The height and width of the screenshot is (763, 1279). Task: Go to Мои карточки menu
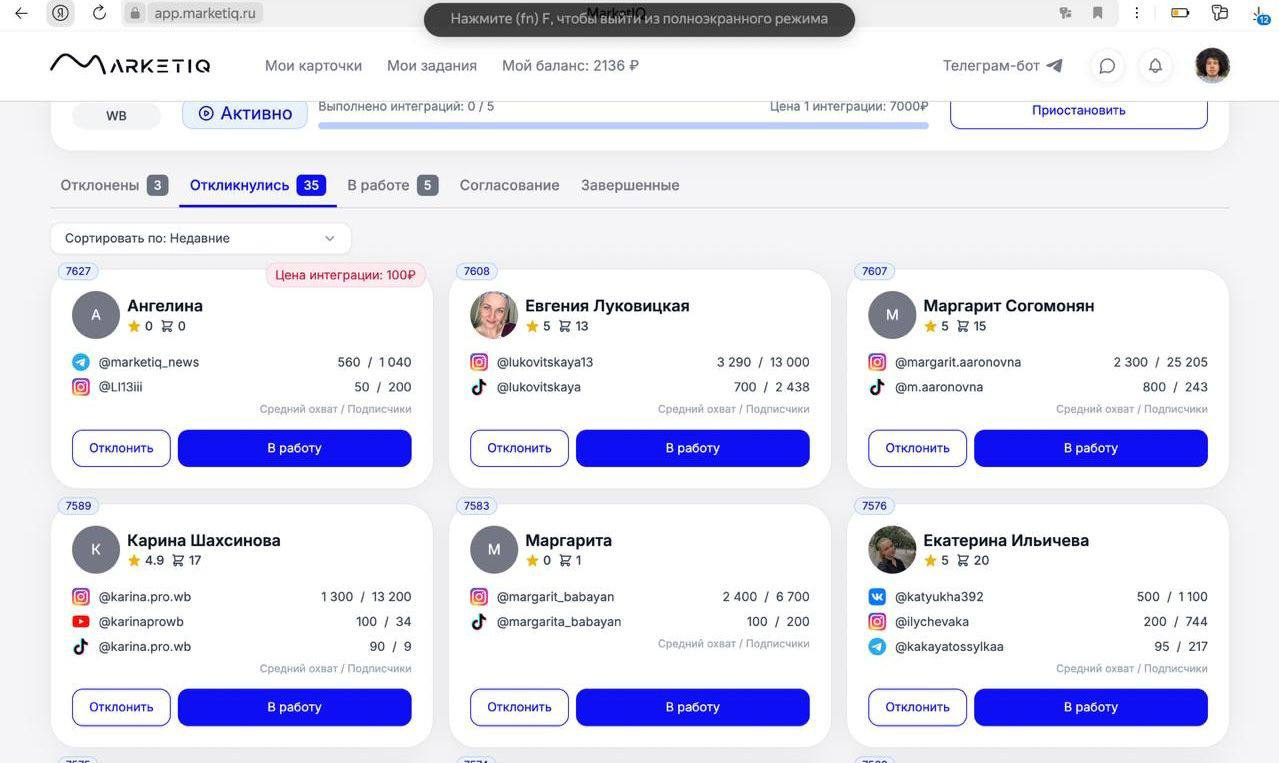[x=313, y=65]
